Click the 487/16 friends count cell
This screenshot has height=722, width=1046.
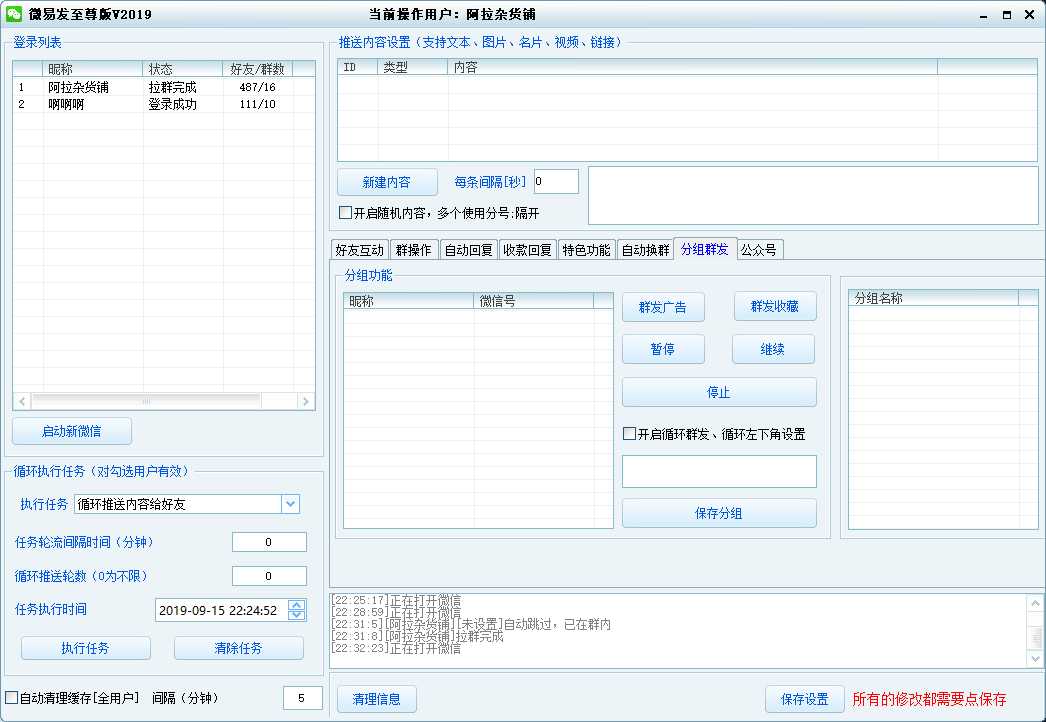pyautogui.click(x=257, y=87)
